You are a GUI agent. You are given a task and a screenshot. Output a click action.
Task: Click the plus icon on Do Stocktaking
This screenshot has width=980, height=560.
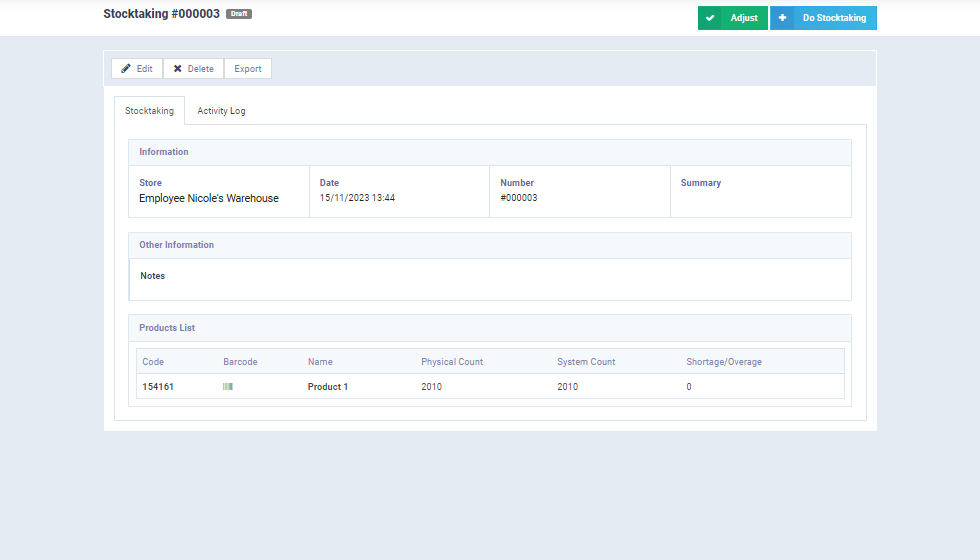782,18
